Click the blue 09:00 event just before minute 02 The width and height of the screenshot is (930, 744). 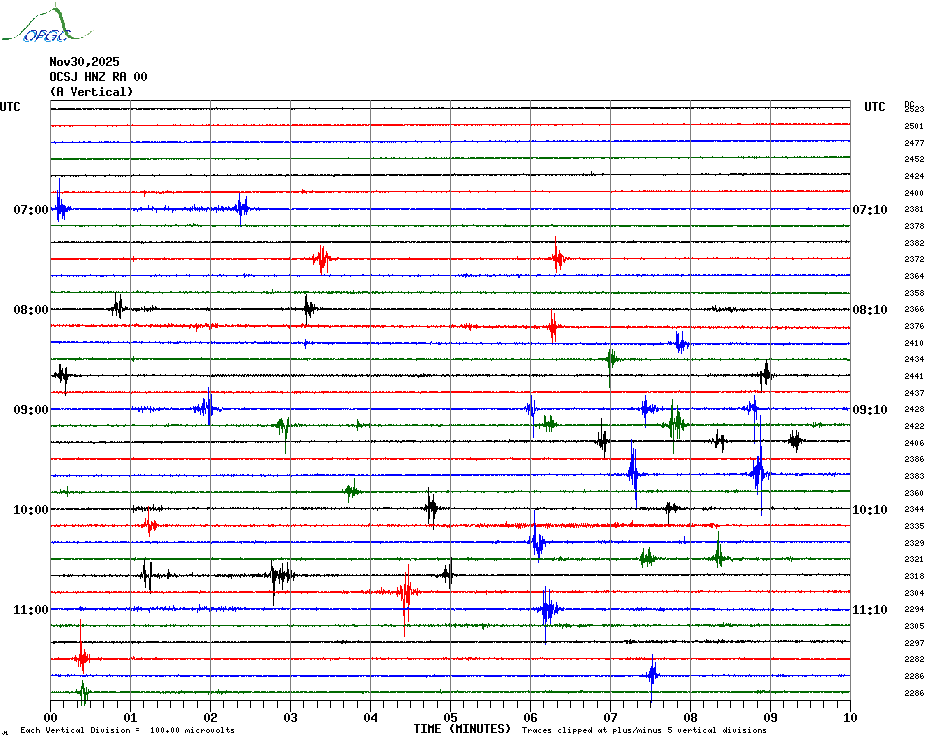[207, 408]
